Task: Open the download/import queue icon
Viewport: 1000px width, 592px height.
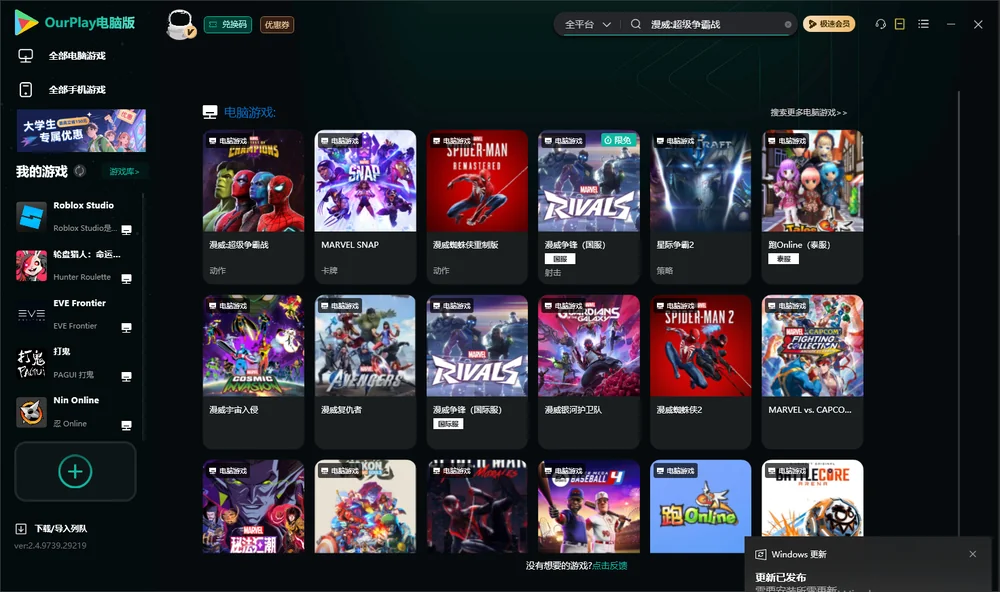Action: pyautogui.click(x=21, y=528)
